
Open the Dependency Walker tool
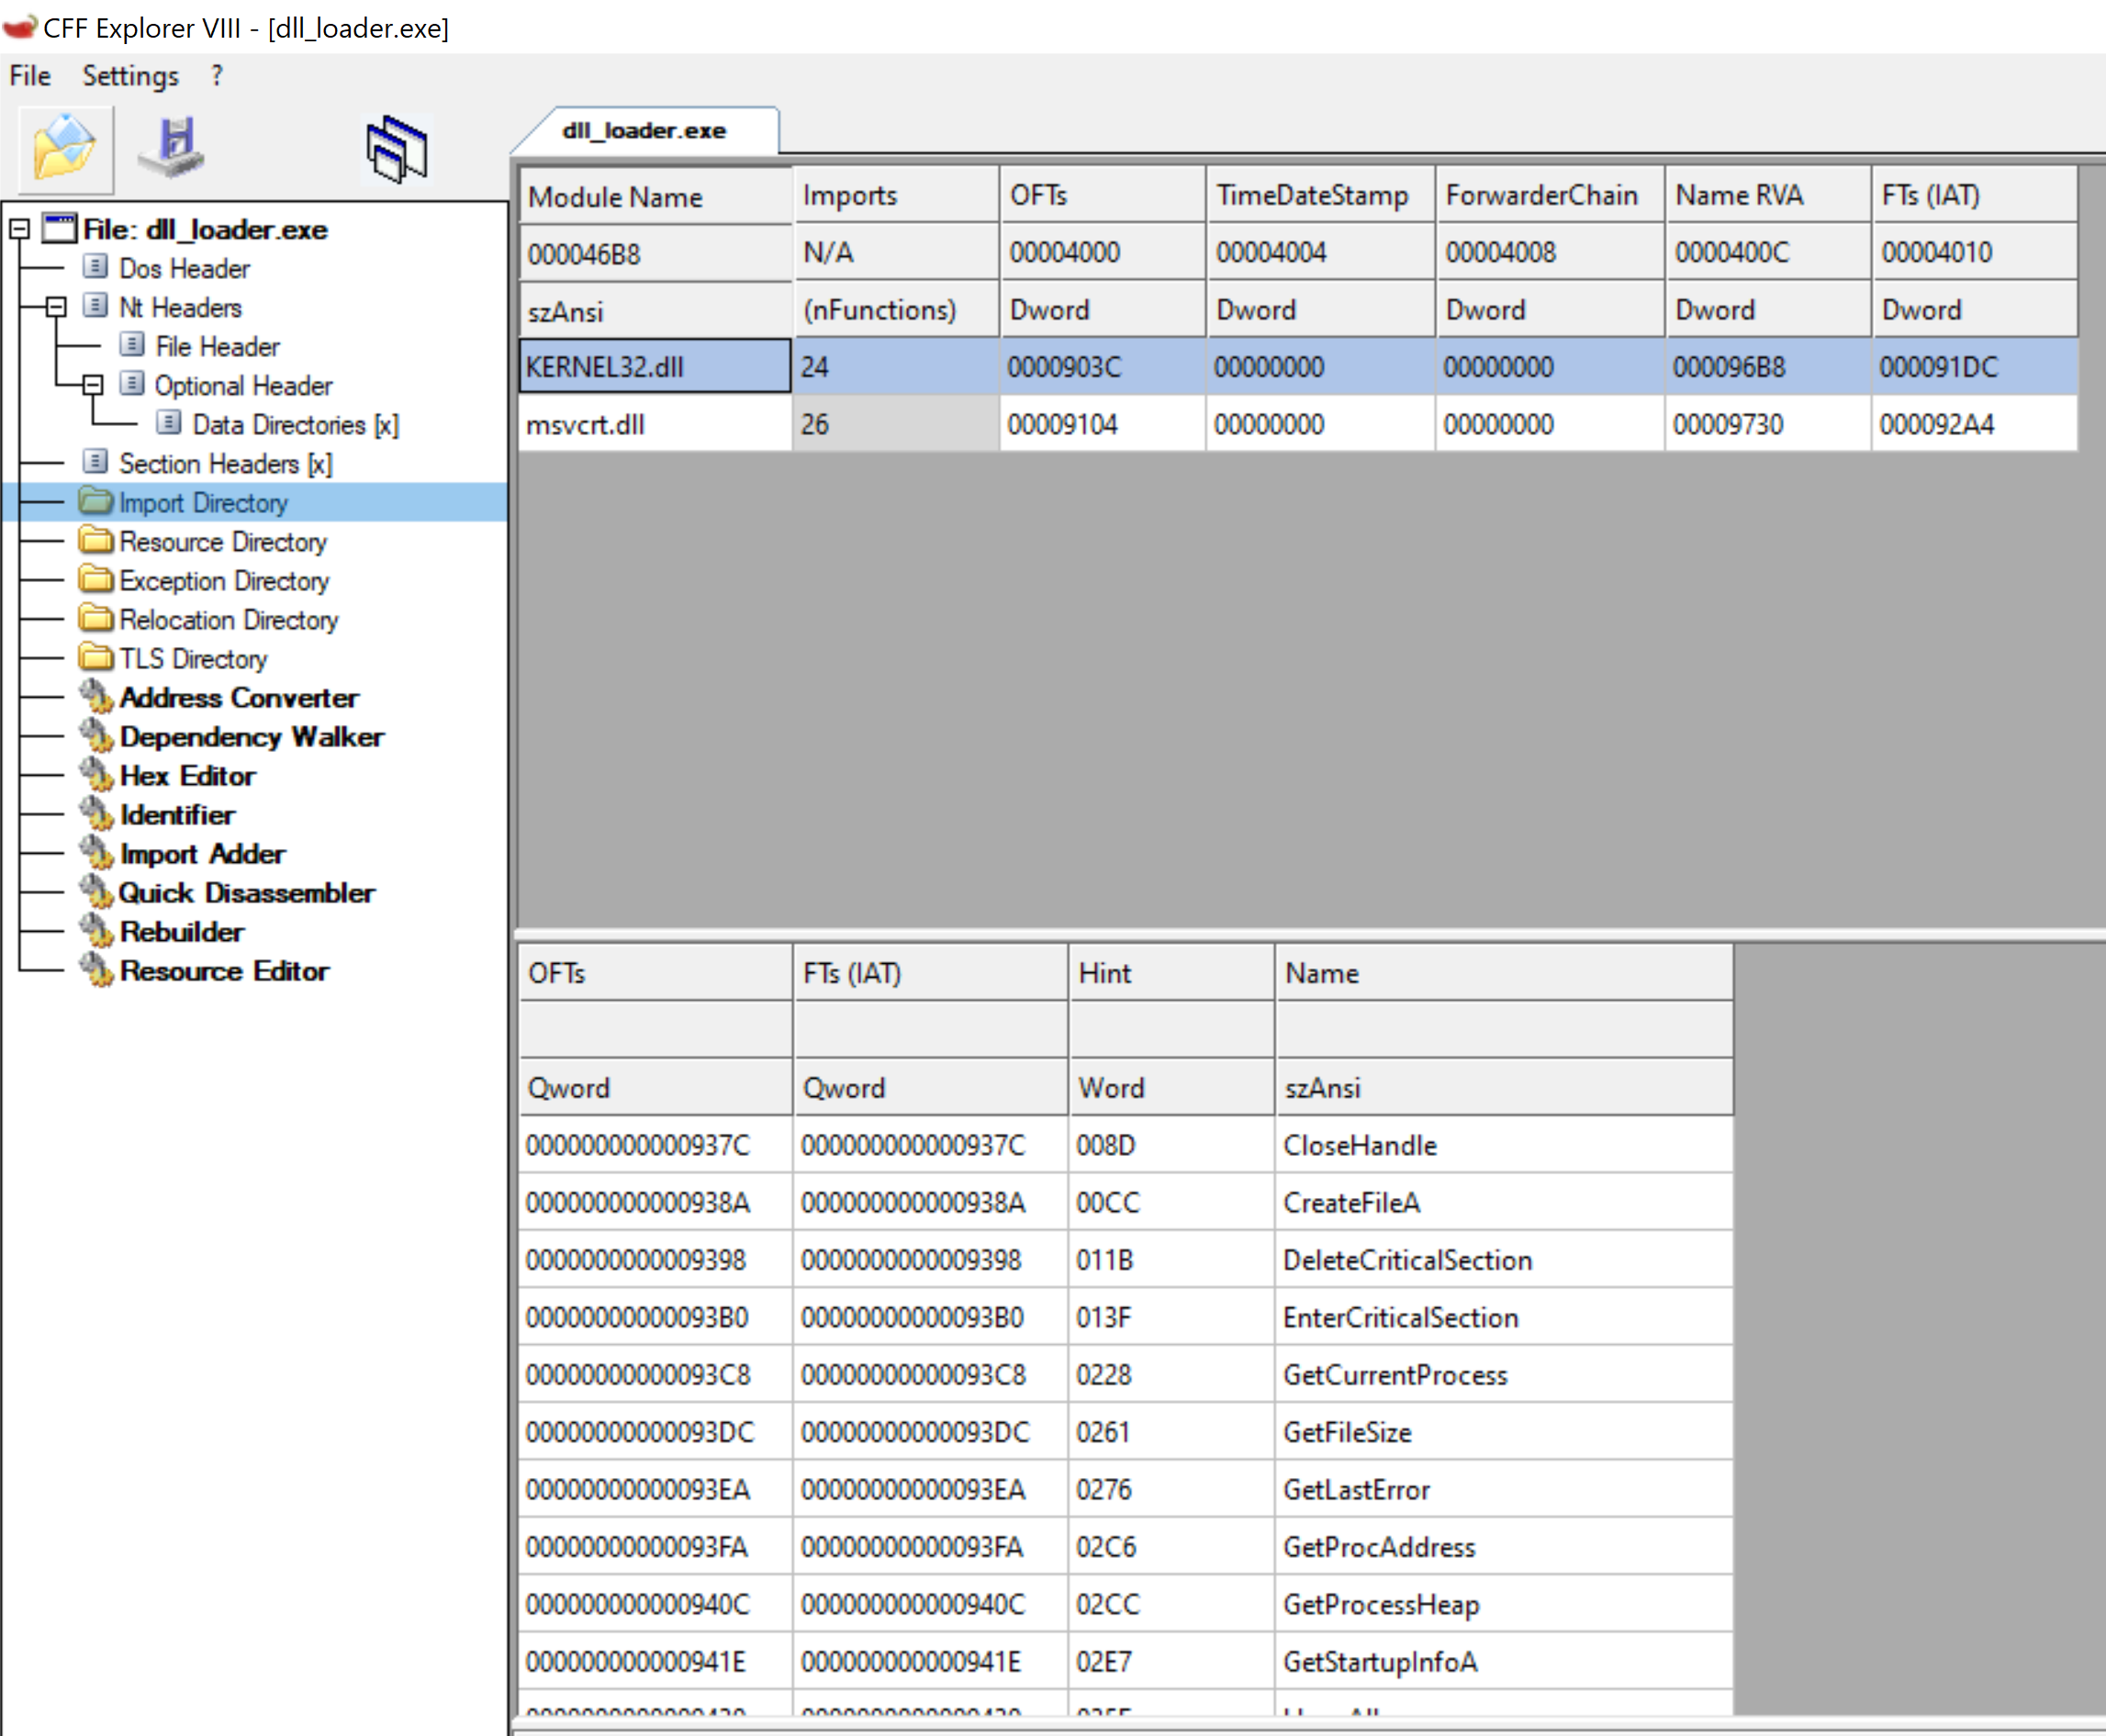tap(251, 737)
